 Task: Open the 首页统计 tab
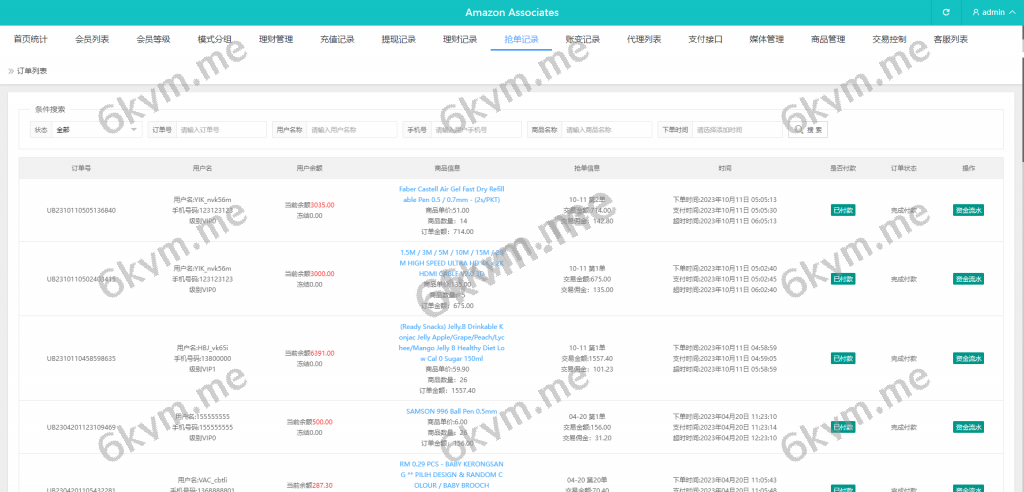[31, 39]
